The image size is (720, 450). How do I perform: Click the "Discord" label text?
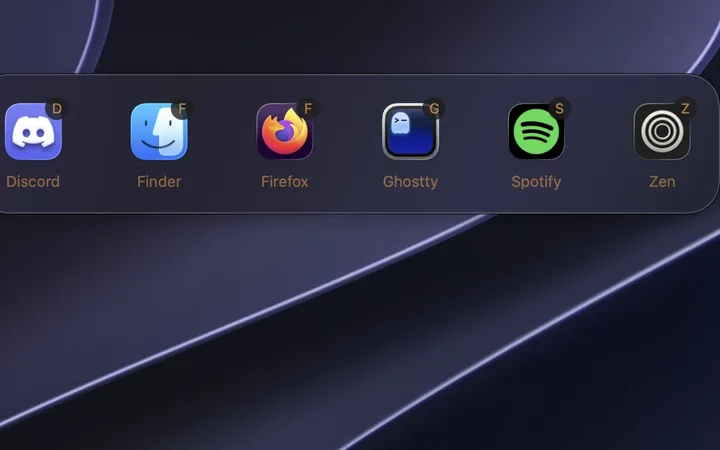pyautogui.click(x=33, y=181)
